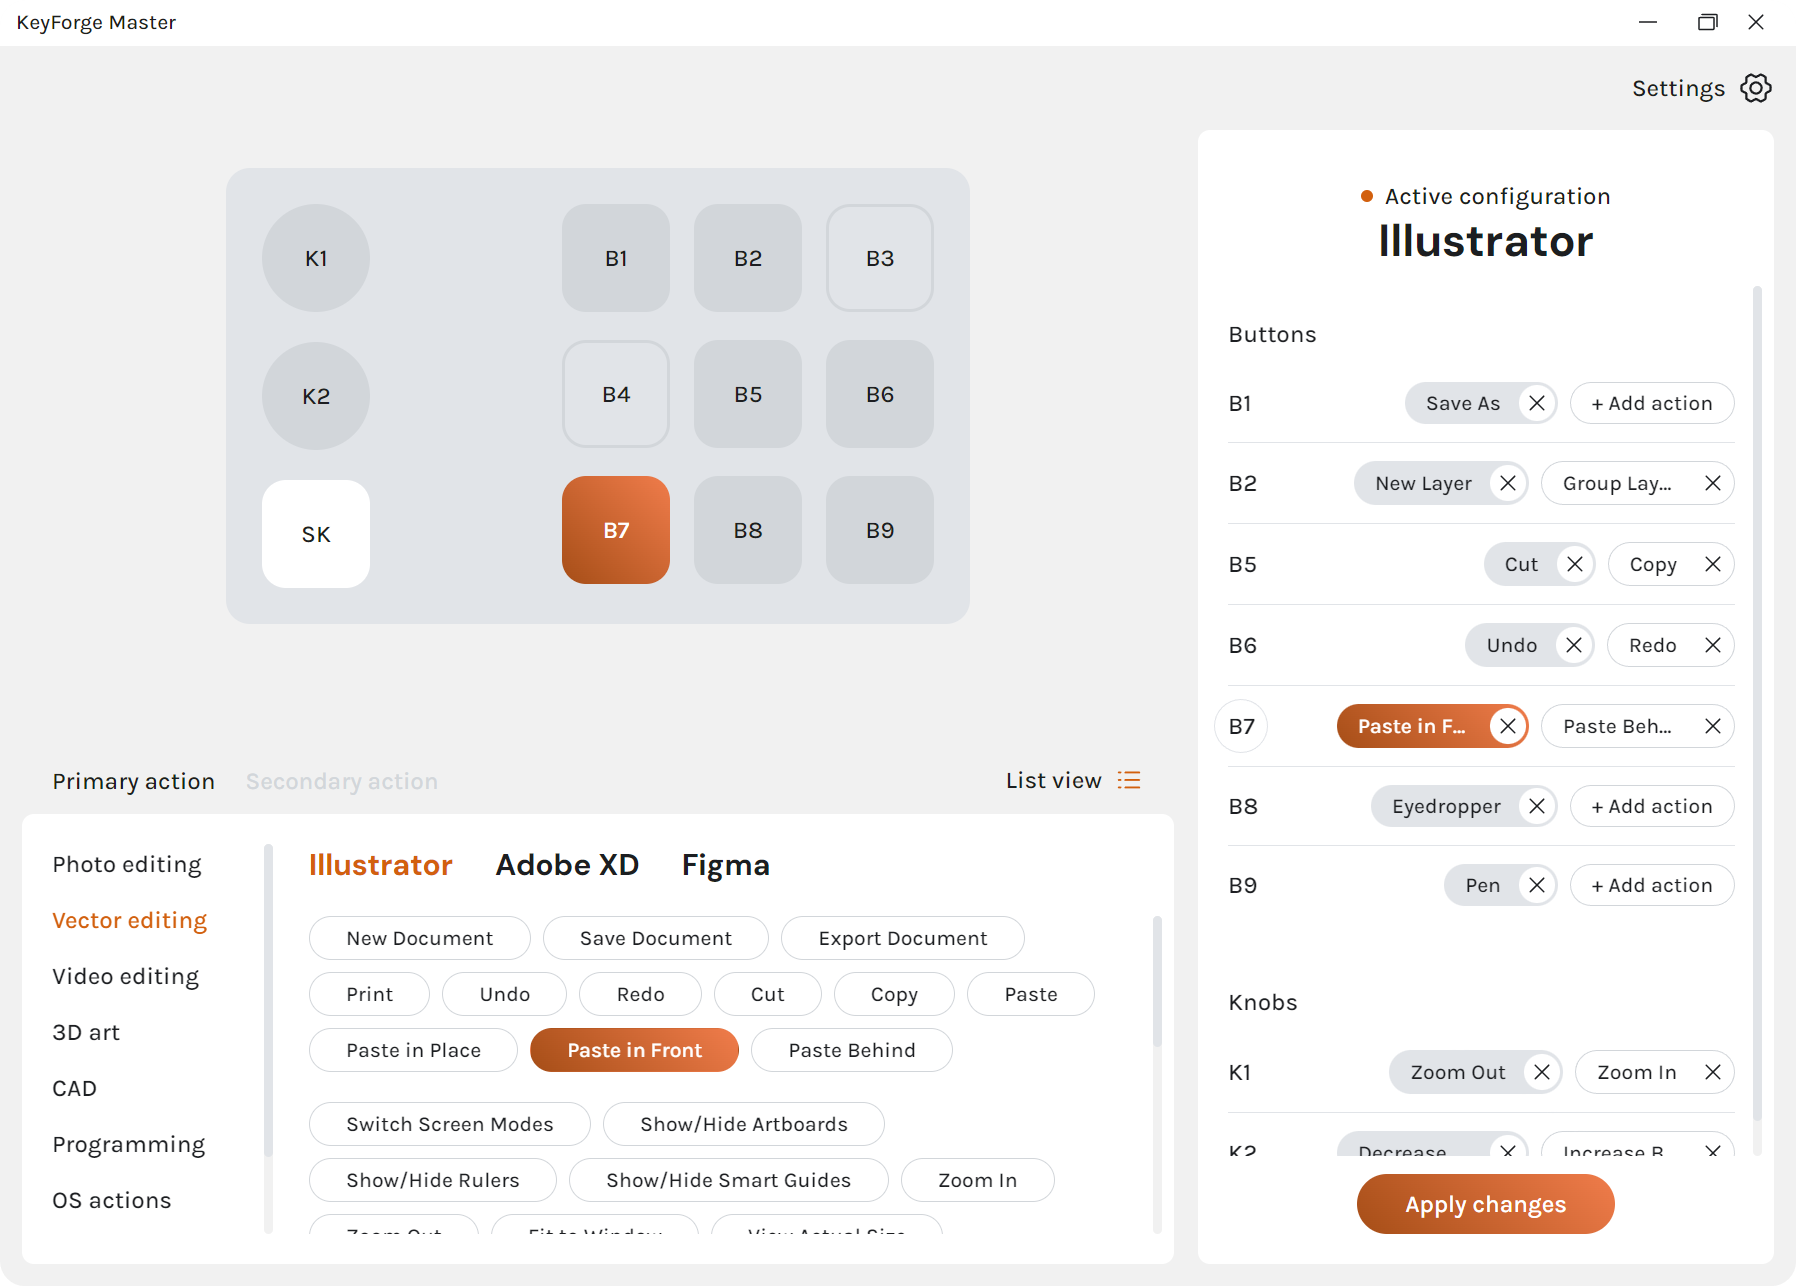Viewport: 1796px width, 1286px height.
Task: Select device button B4
Action: click(x=616, y=394)
